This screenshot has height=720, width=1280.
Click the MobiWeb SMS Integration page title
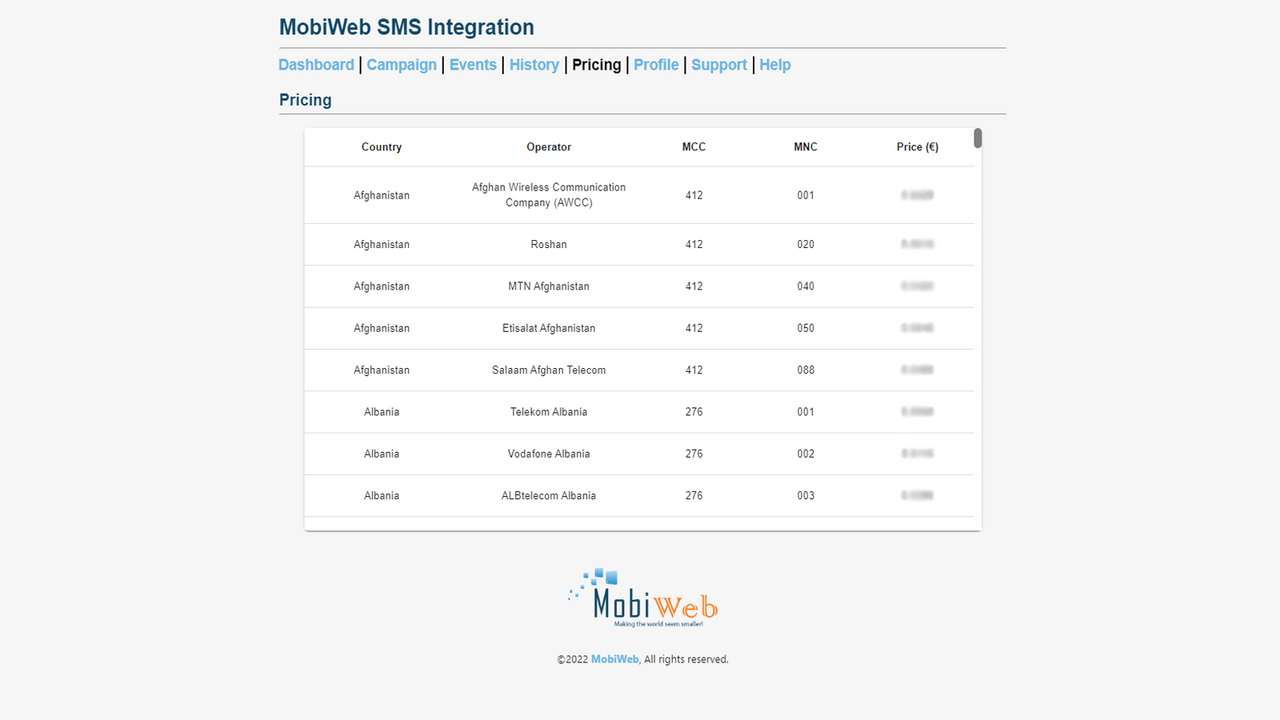click(x=407, y=28)
